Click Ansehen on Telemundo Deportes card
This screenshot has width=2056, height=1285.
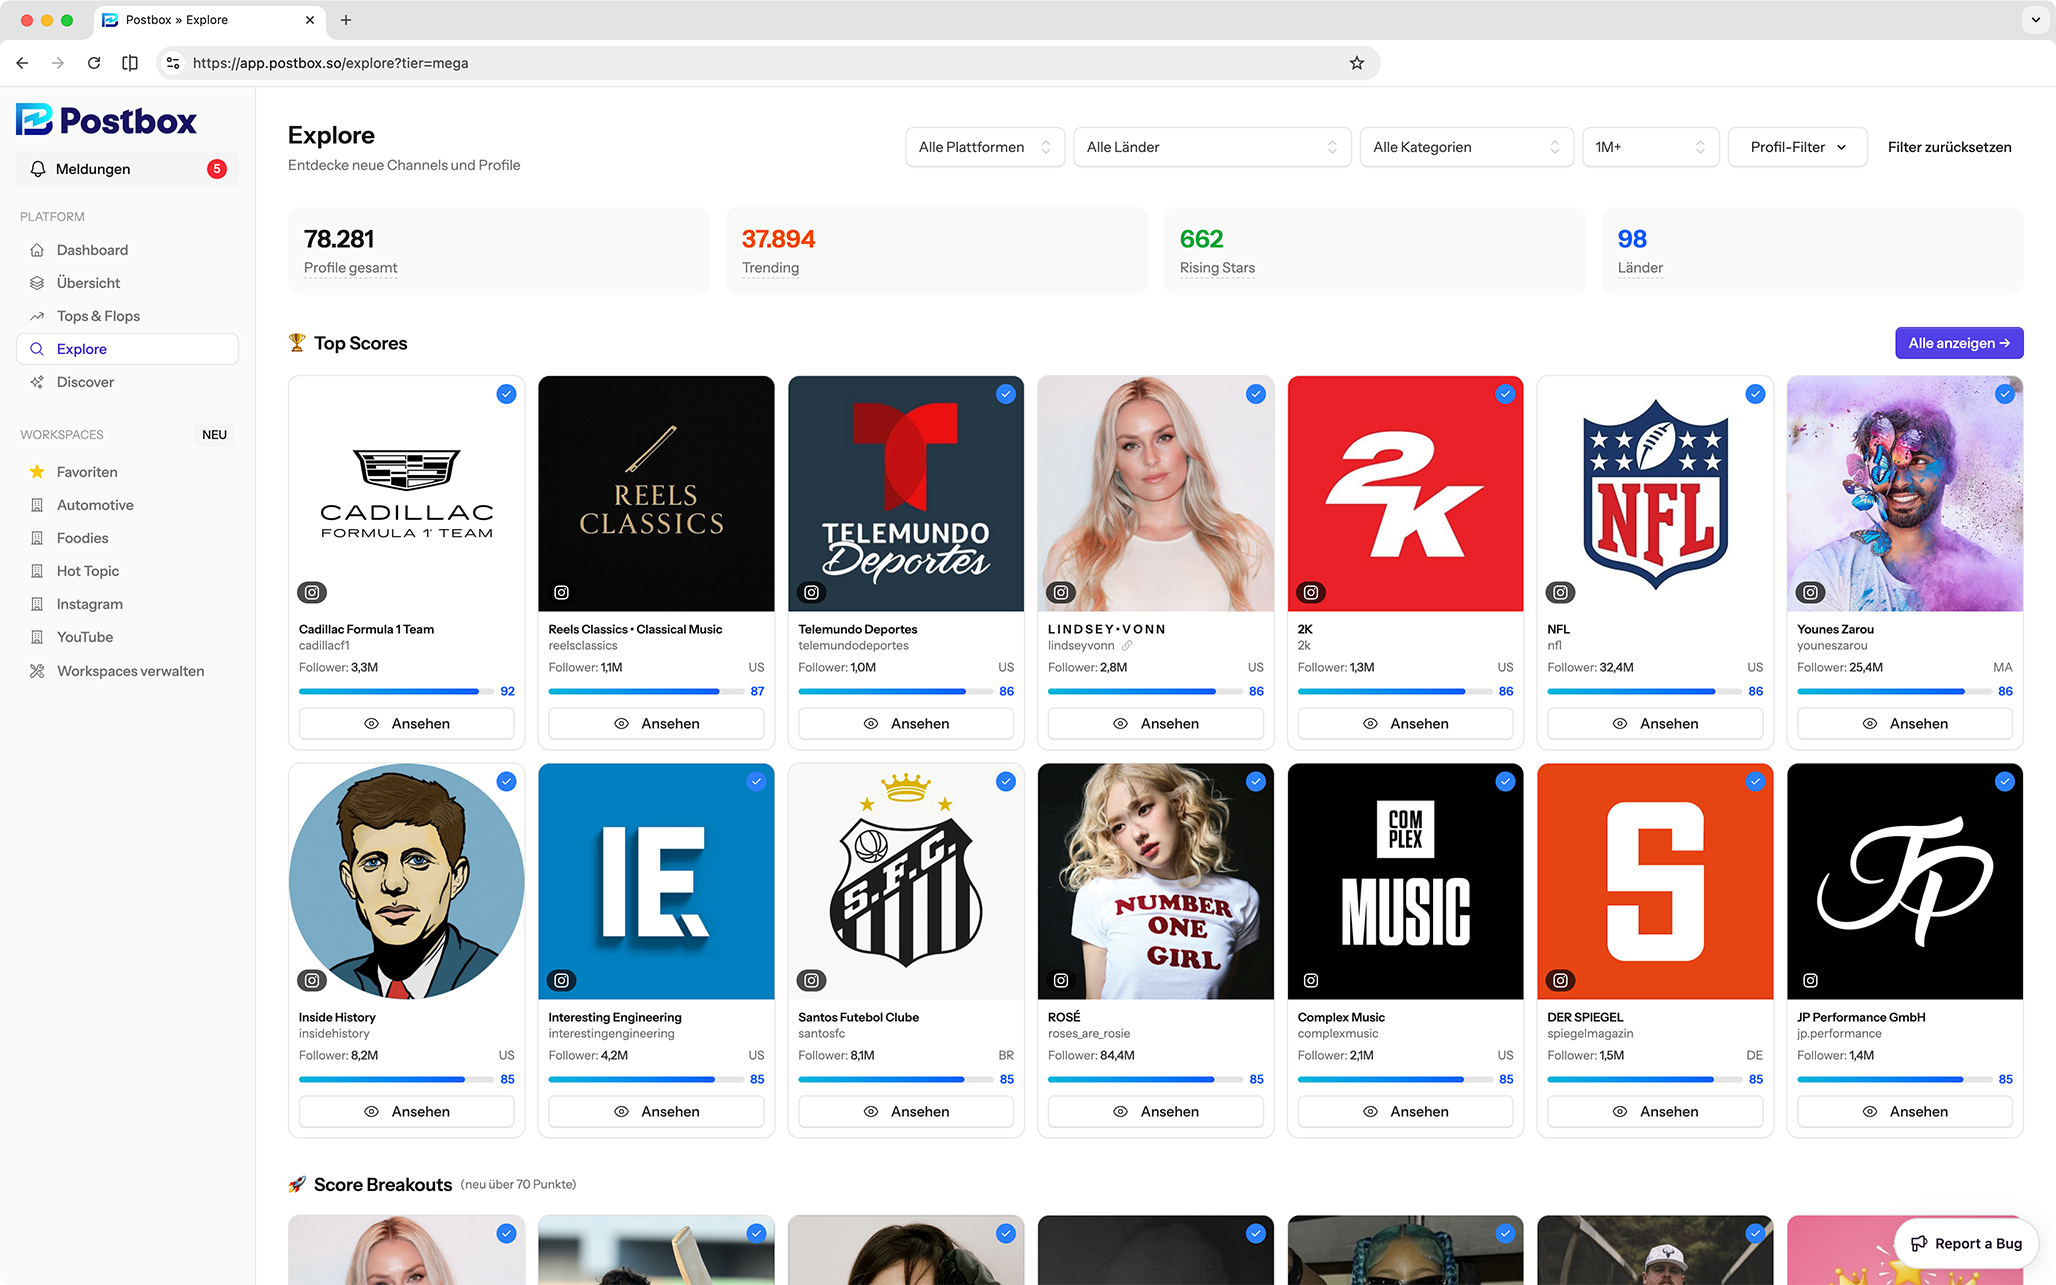(x=906, y=723)
